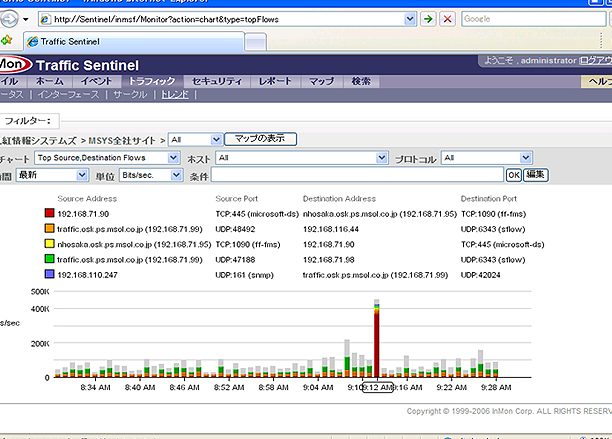Click the Source Port column header
The width and height of the screenshot is (612, 439).
coord(237,199)
